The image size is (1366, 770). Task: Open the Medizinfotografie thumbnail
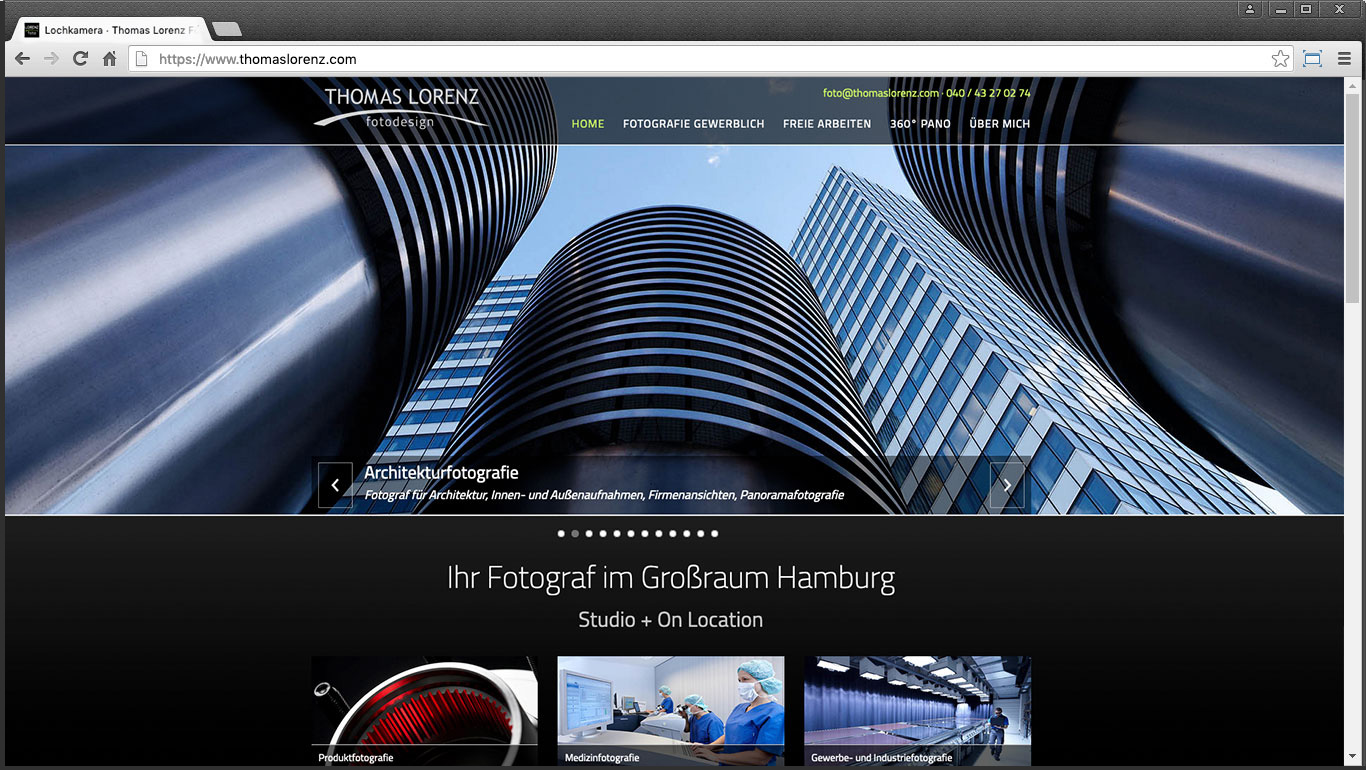671,711
